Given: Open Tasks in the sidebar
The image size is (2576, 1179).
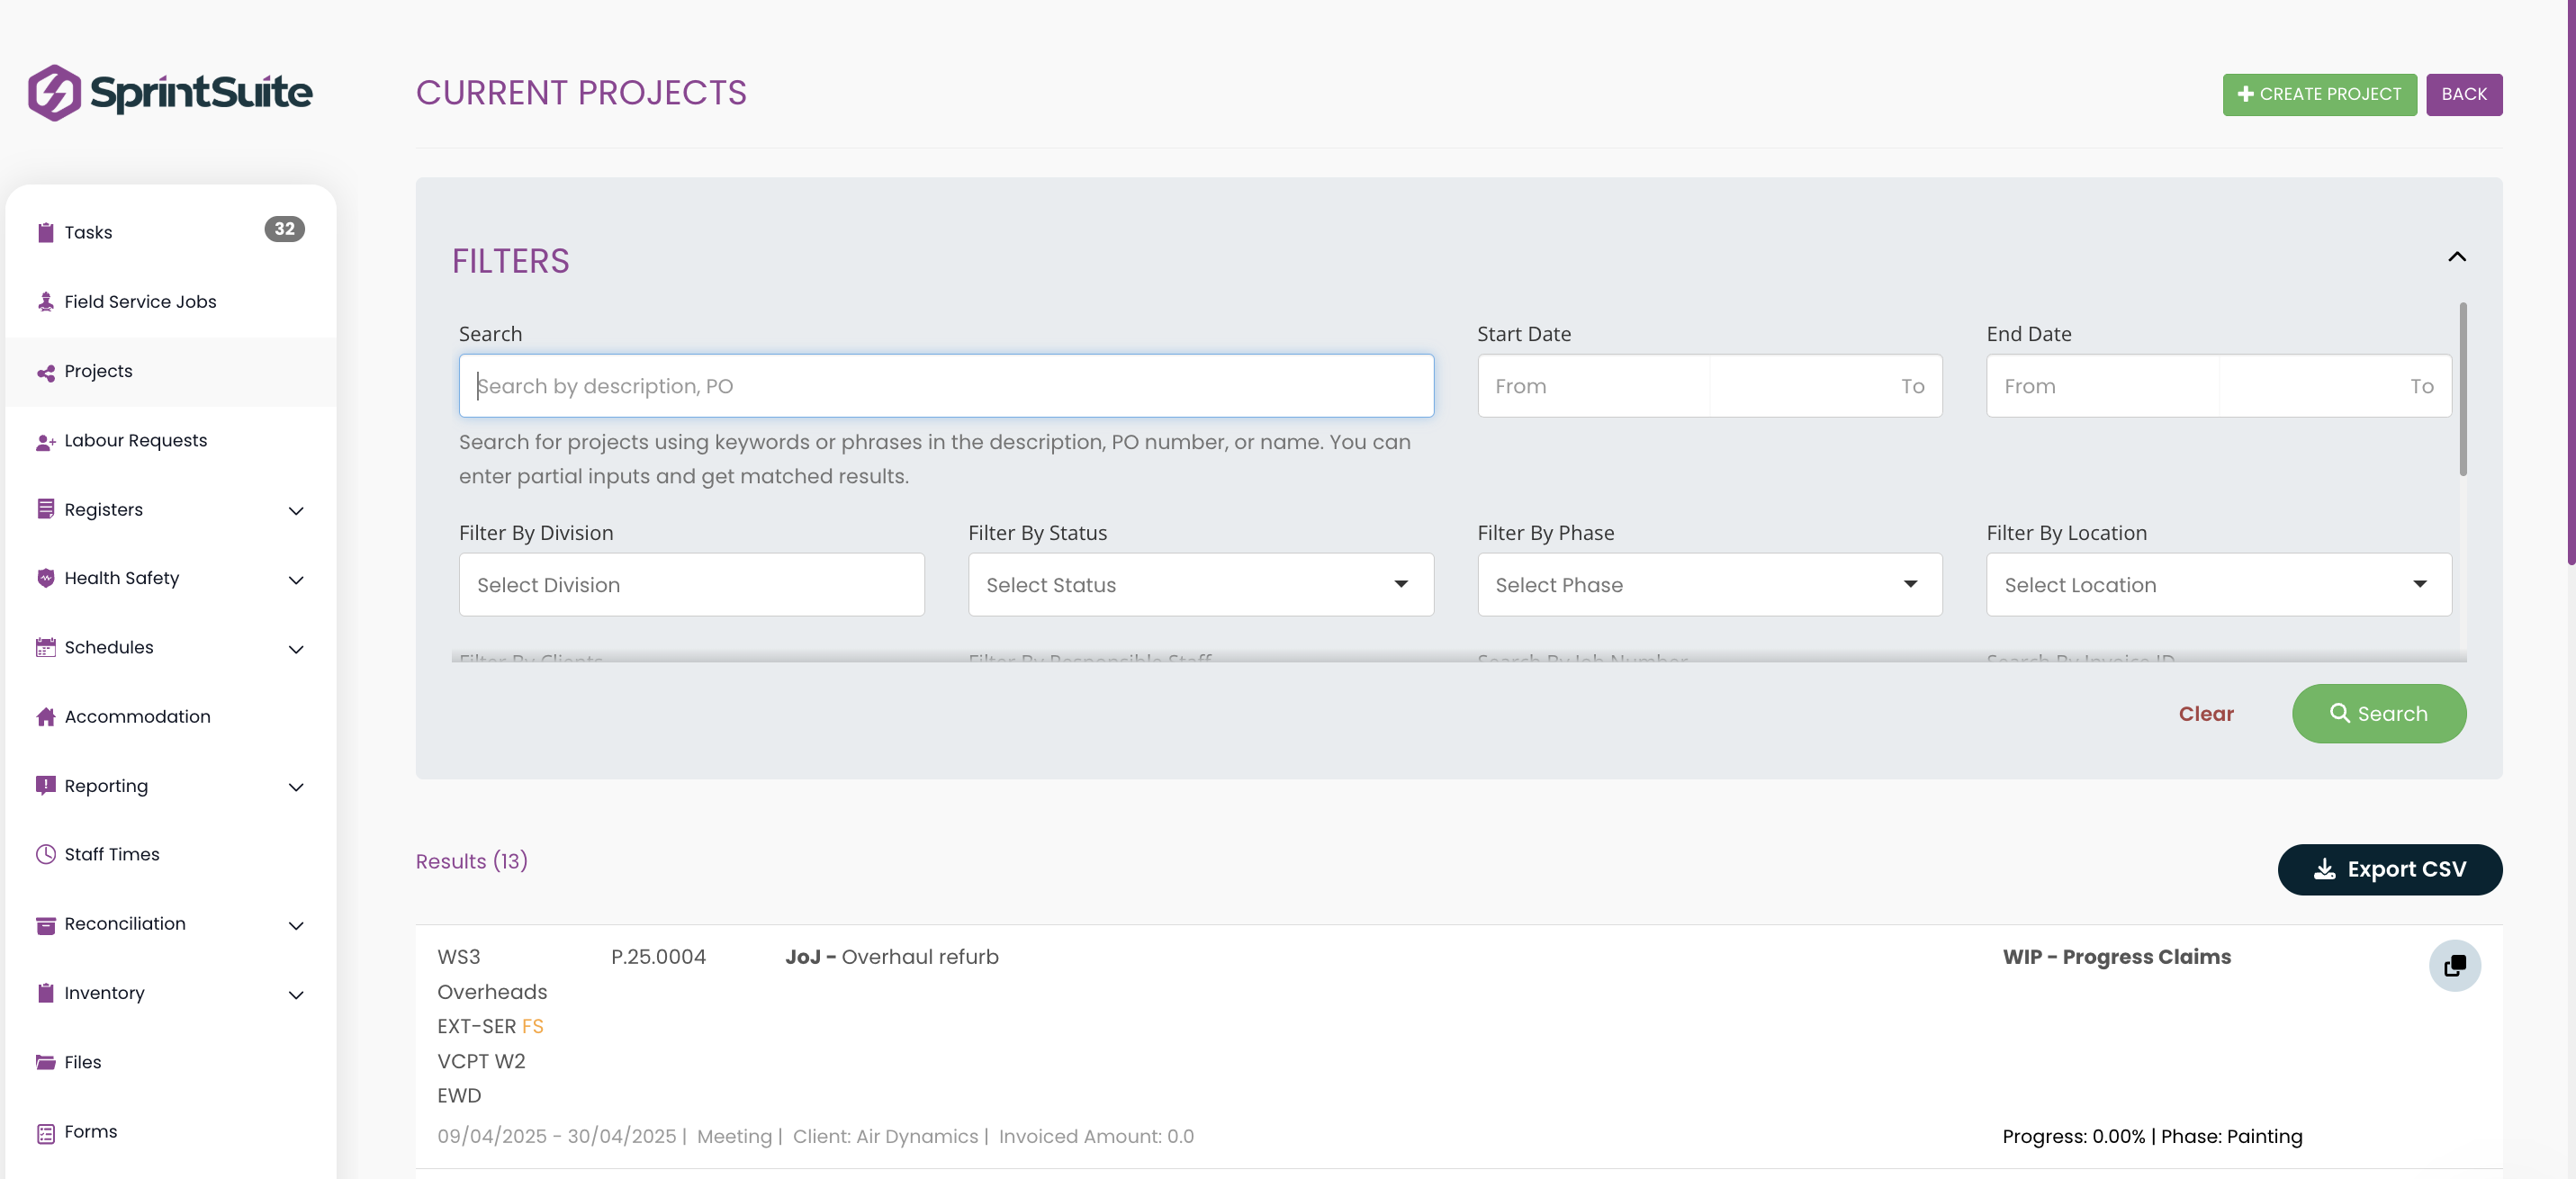Looking at the screenshot, I should [x=170, y=232].
